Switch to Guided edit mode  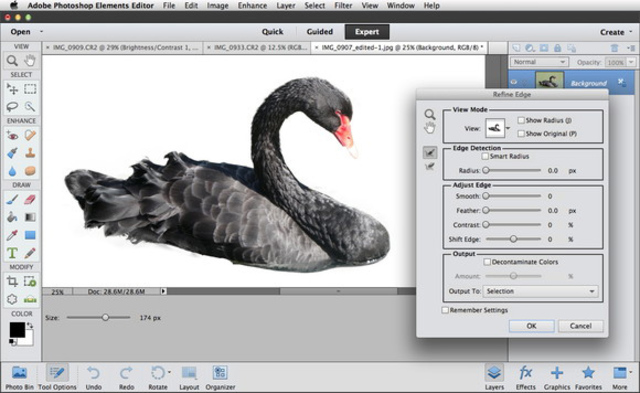point(320,32)
